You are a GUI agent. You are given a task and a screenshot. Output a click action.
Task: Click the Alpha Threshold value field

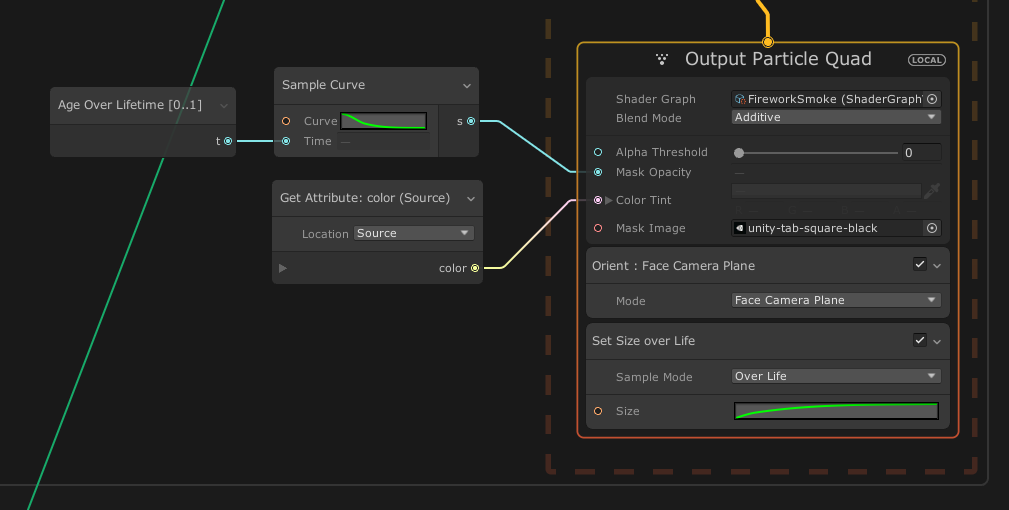click(x=920, y=153)
